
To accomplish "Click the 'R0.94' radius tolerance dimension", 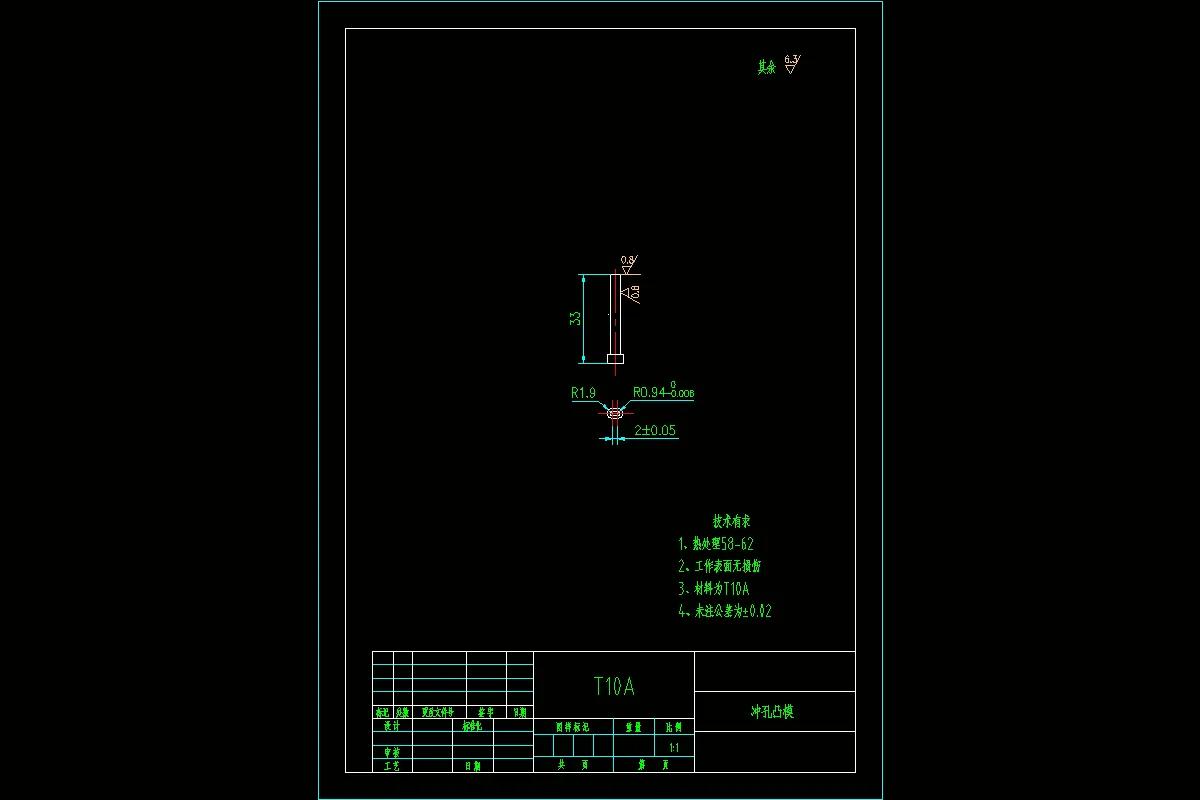I will [663, 392].
